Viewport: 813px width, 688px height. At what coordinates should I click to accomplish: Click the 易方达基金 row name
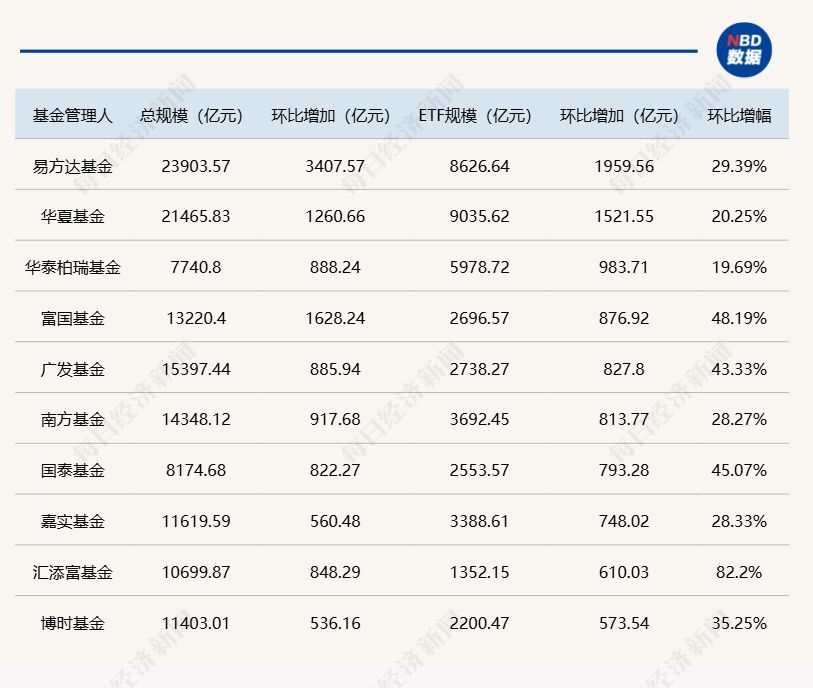(72, 166)
